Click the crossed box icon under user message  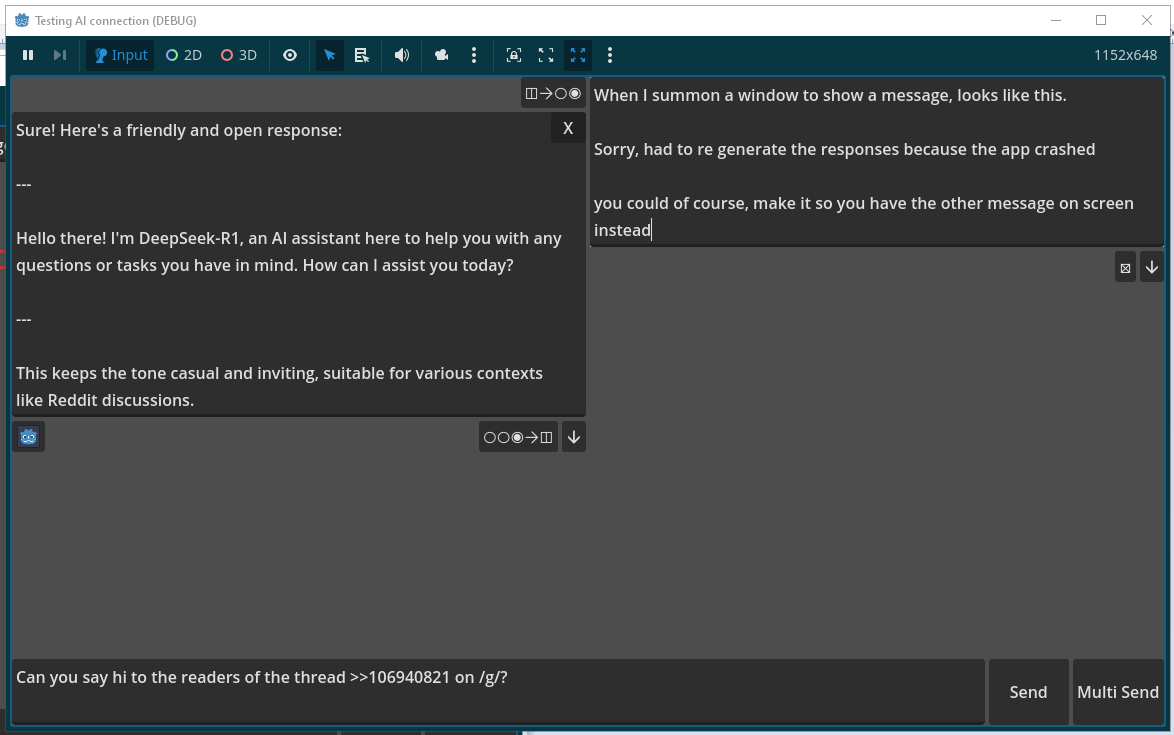click(x=1125, y=267)
